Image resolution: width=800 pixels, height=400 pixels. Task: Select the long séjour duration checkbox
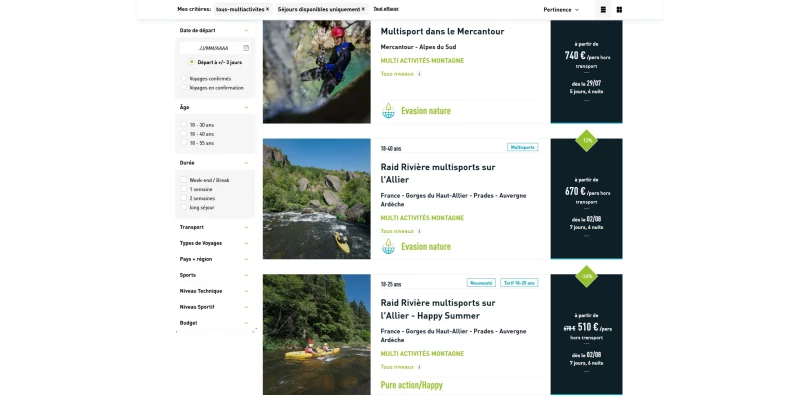184,207
